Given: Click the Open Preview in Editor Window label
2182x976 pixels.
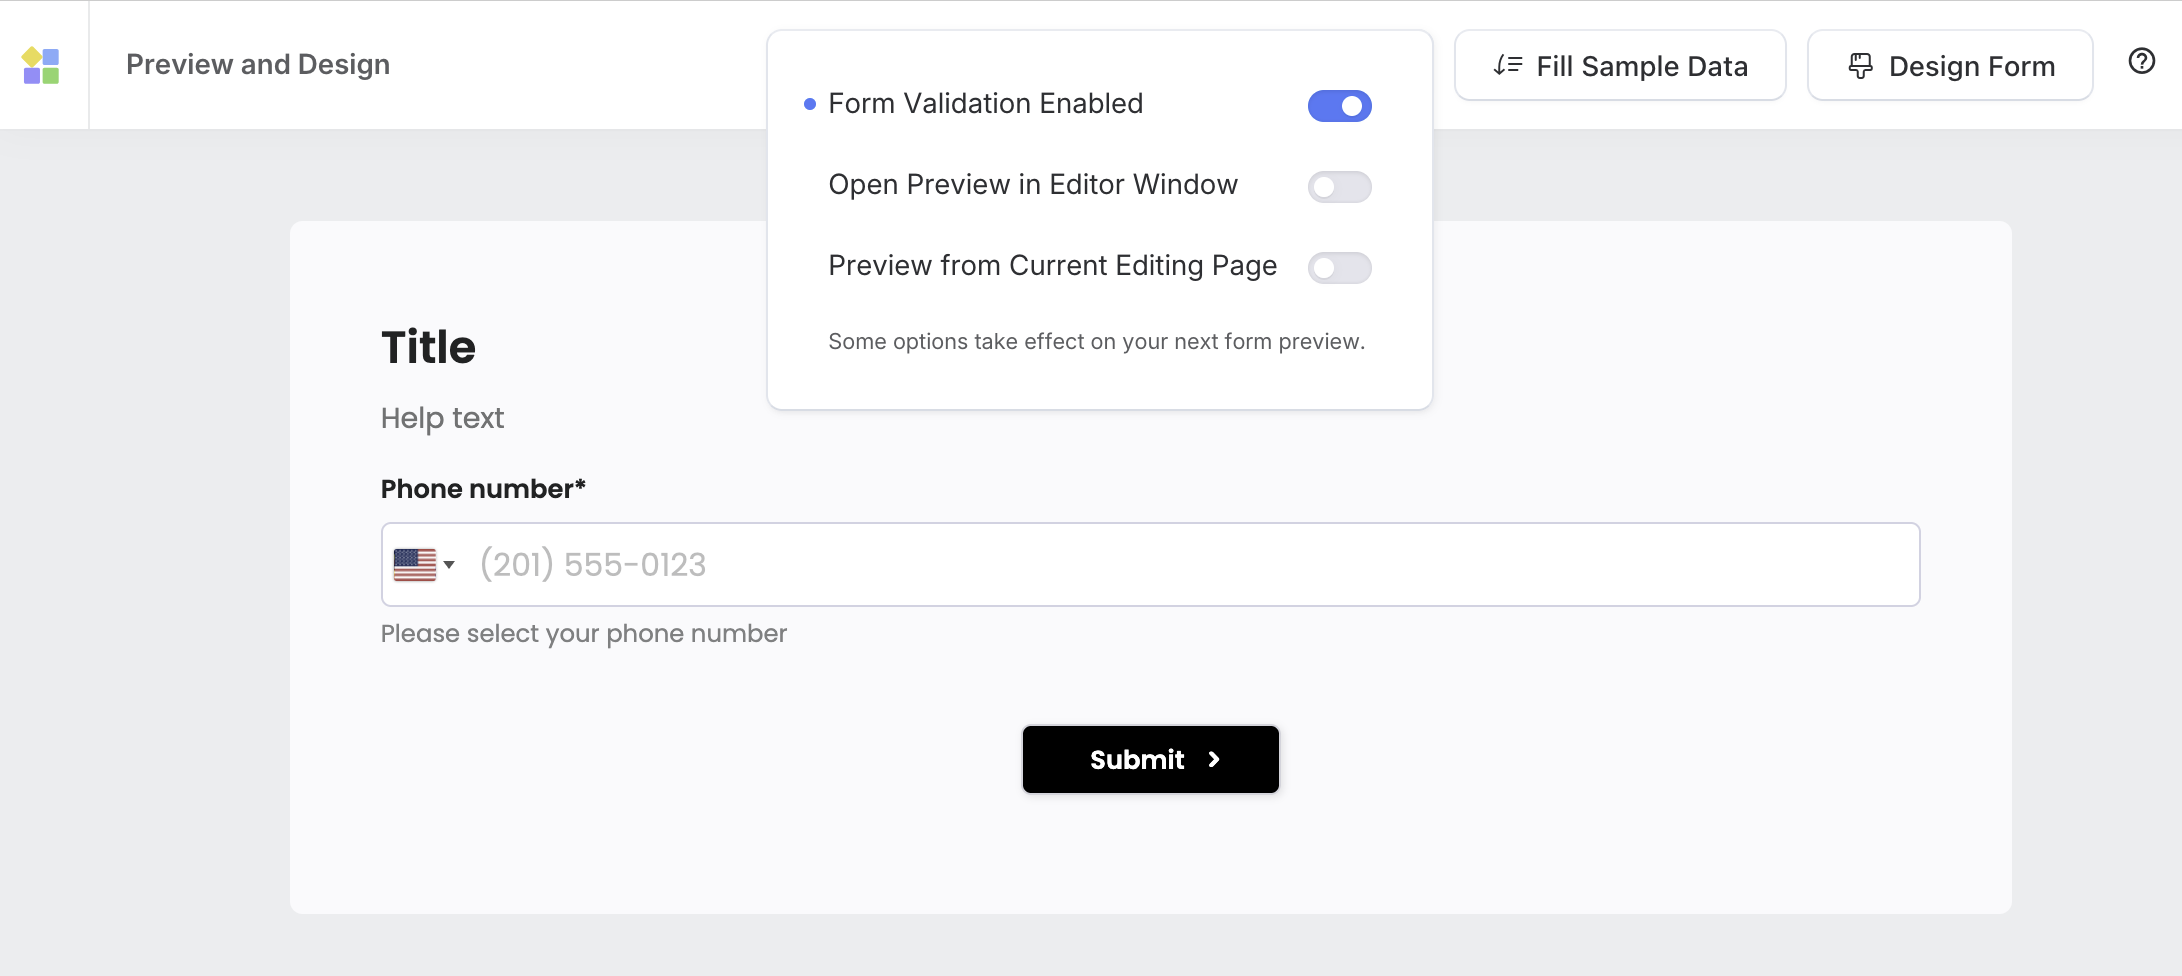Looking at the screenshot, I should tap(1033, 185).
